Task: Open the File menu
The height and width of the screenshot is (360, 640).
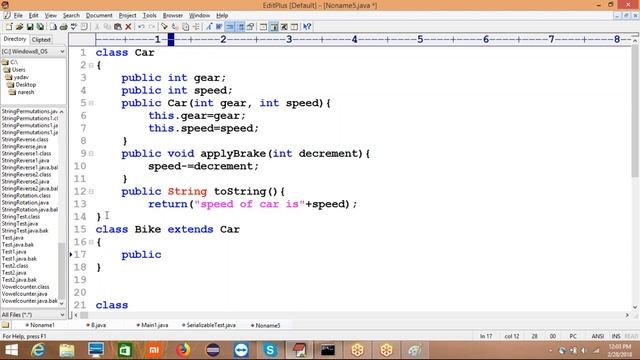Action: pyautogui.click(x=18, y=16)
